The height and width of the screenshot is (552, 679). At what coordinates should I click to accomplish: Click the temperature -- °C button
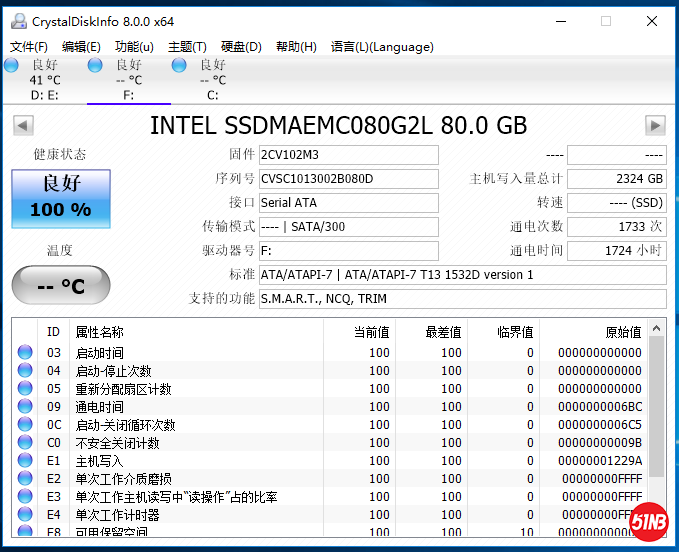[61, 286]
